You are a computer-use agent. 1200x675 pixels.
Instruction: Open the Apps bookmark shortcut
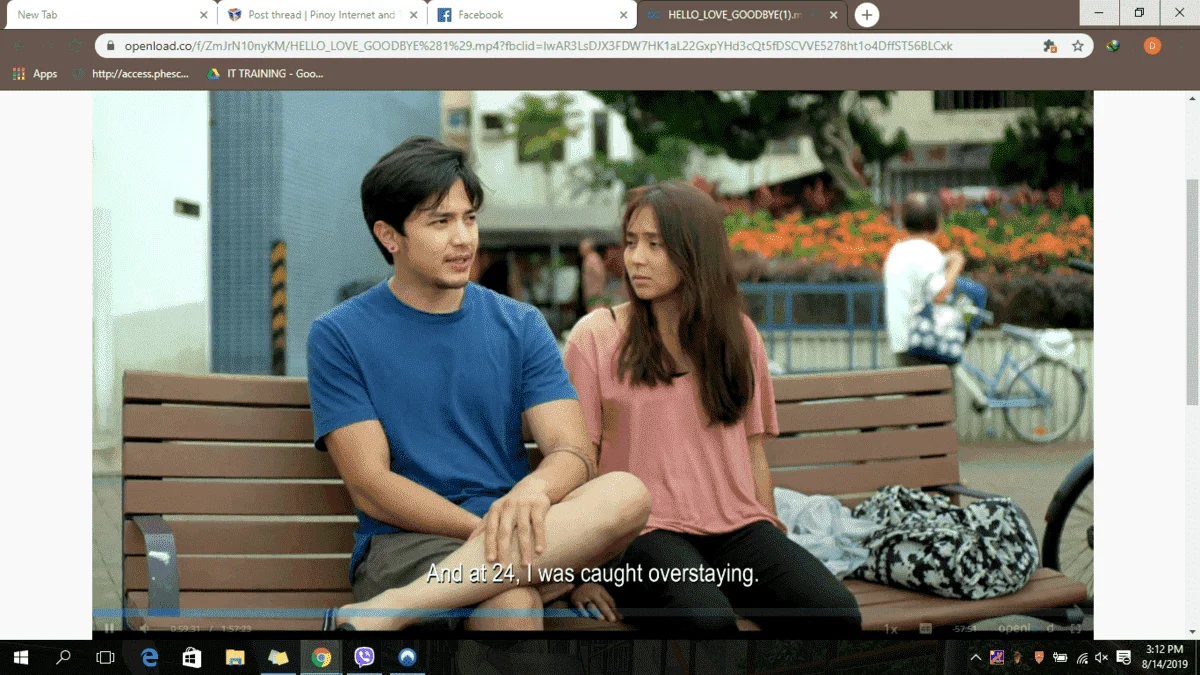(x=35, y=74)
